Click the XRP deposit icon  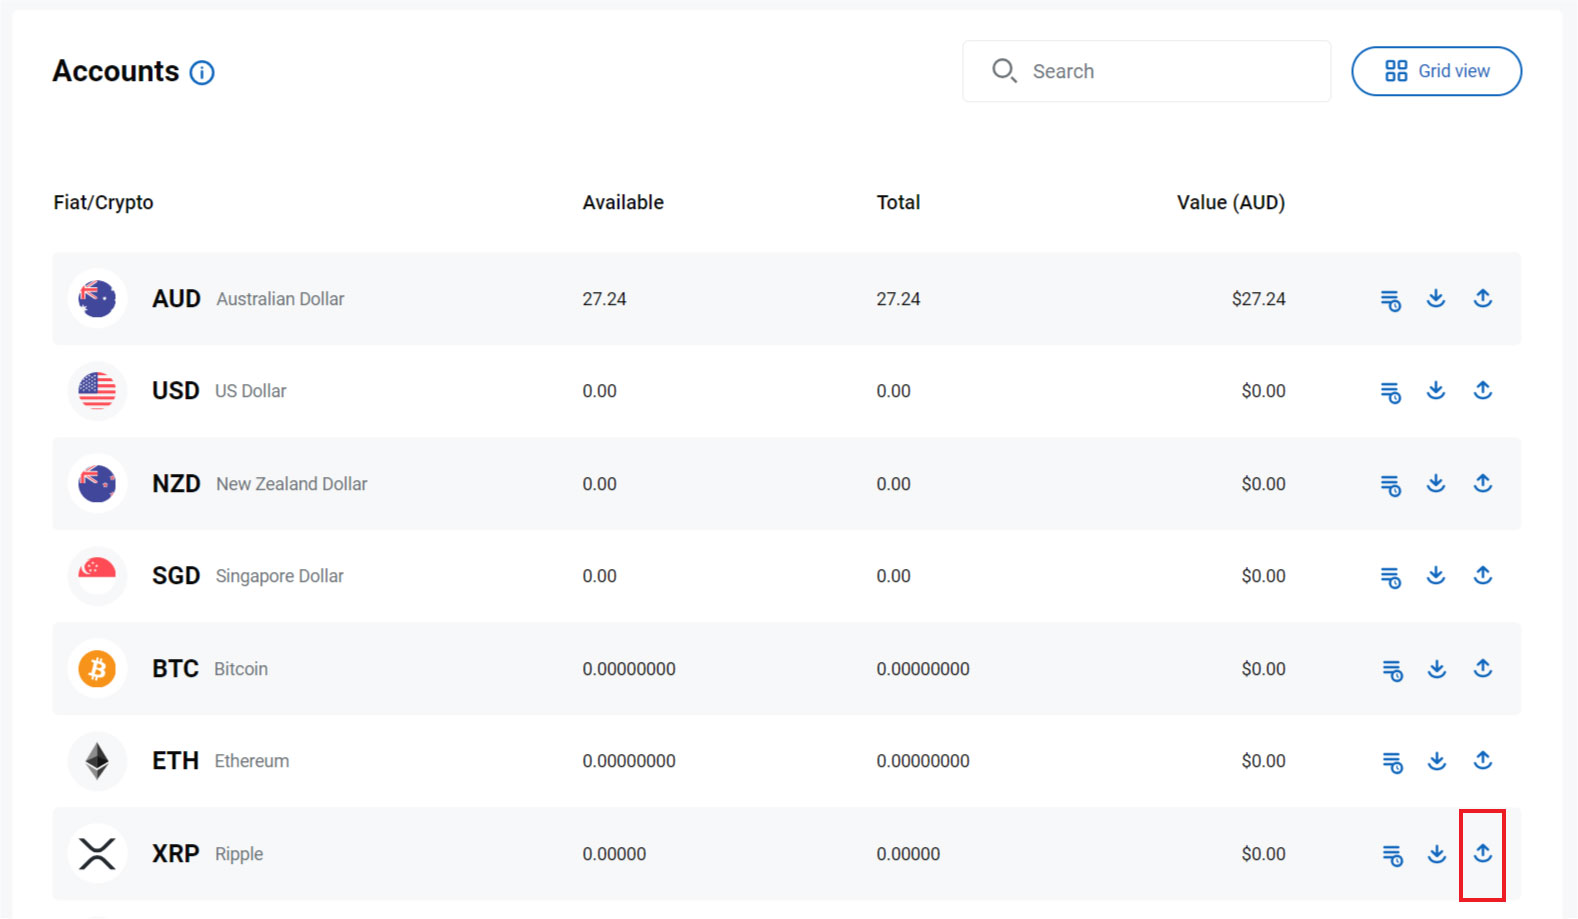pyautogui.click(x=1437, y=853)
